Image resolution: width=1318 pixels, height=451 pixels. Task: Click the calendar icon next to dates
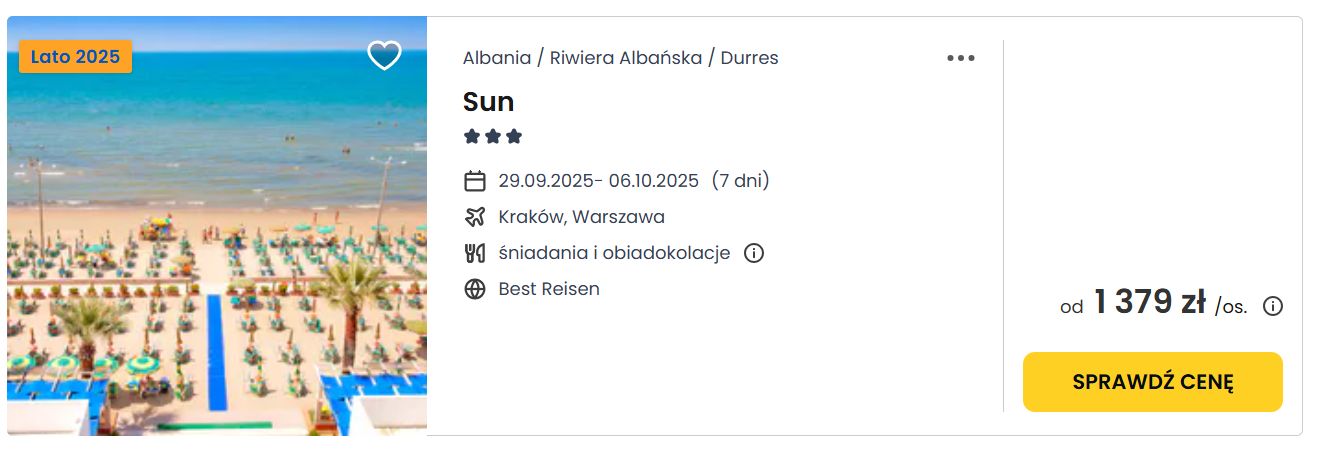475,181
